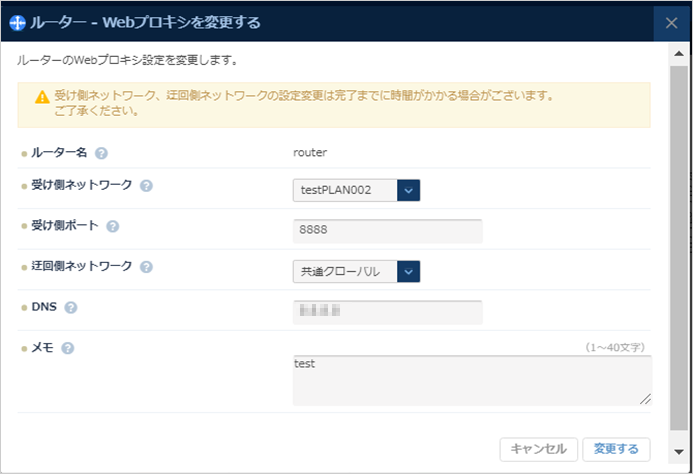Click the メモ text area containing test
Image resolution: width=693 pixels, height=474 pixels.
click(472, 380)
